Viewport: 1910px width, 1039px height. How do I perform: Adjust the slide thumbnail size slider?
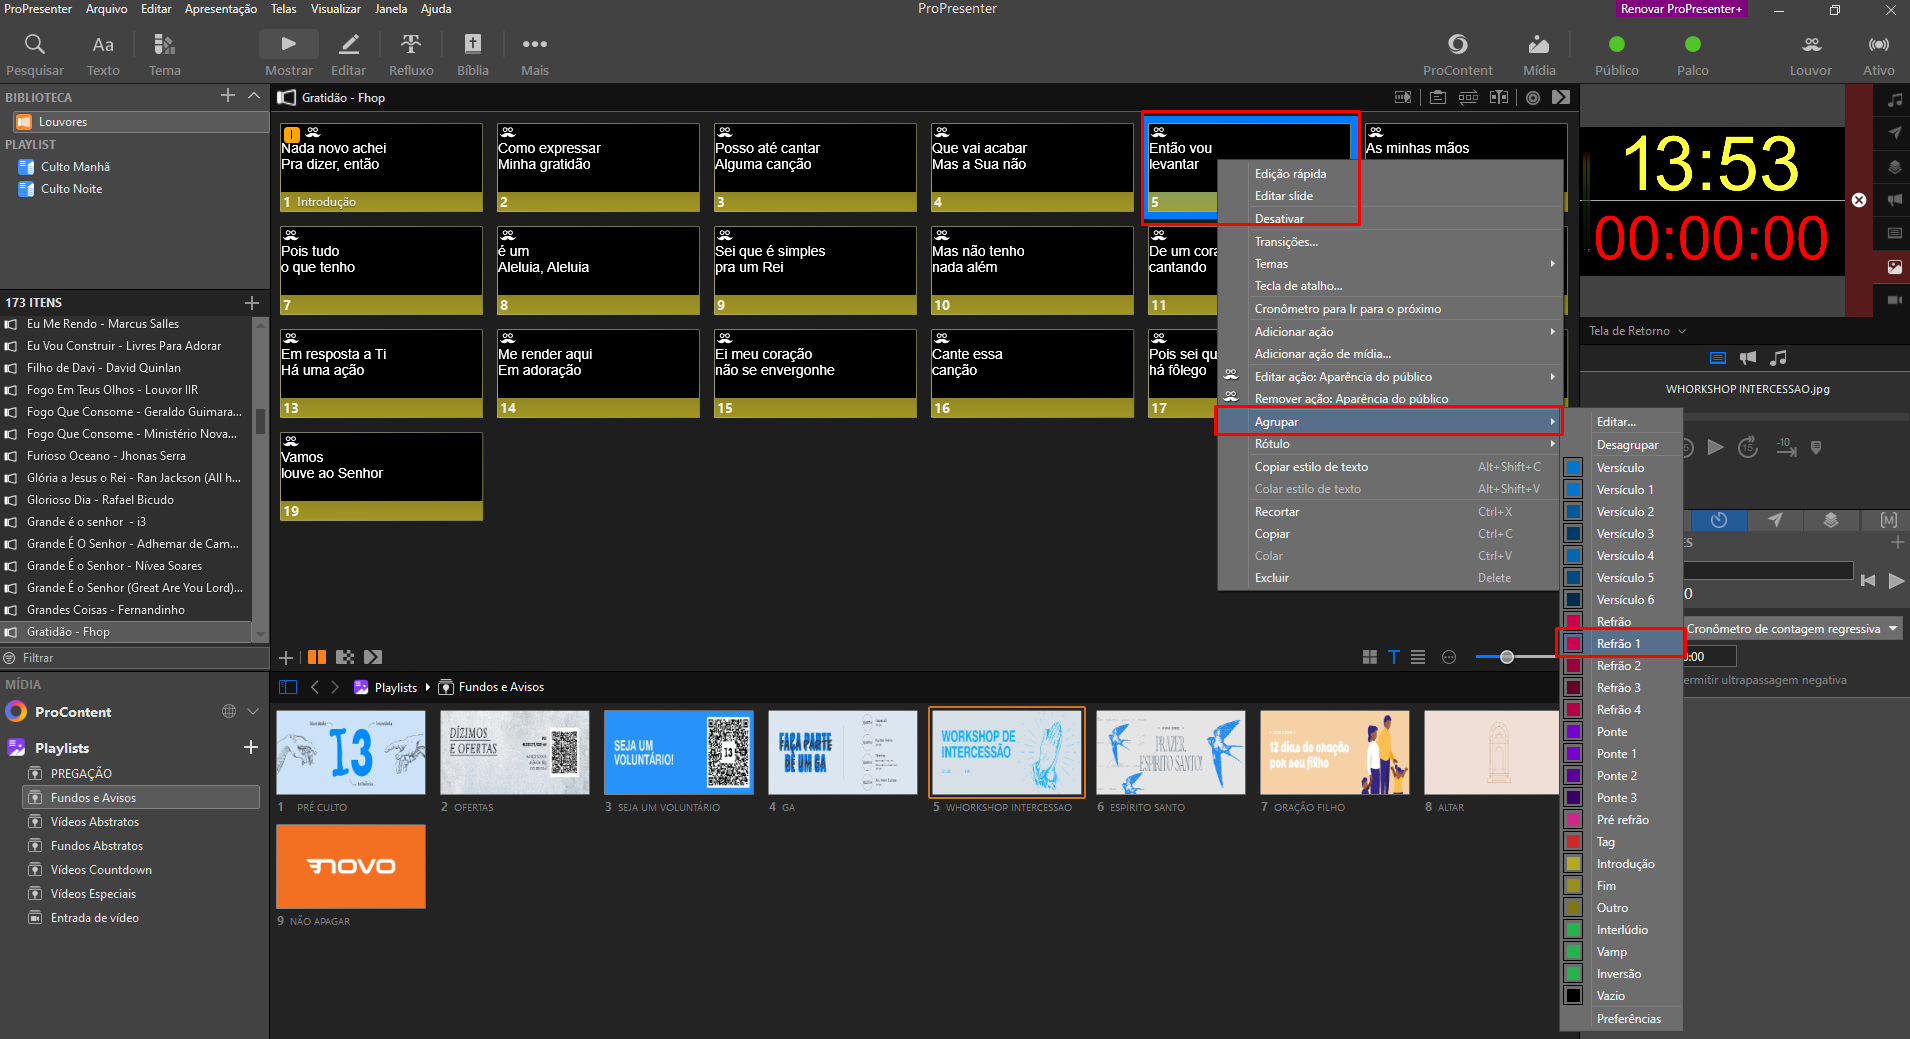(x=1506, y=657)
